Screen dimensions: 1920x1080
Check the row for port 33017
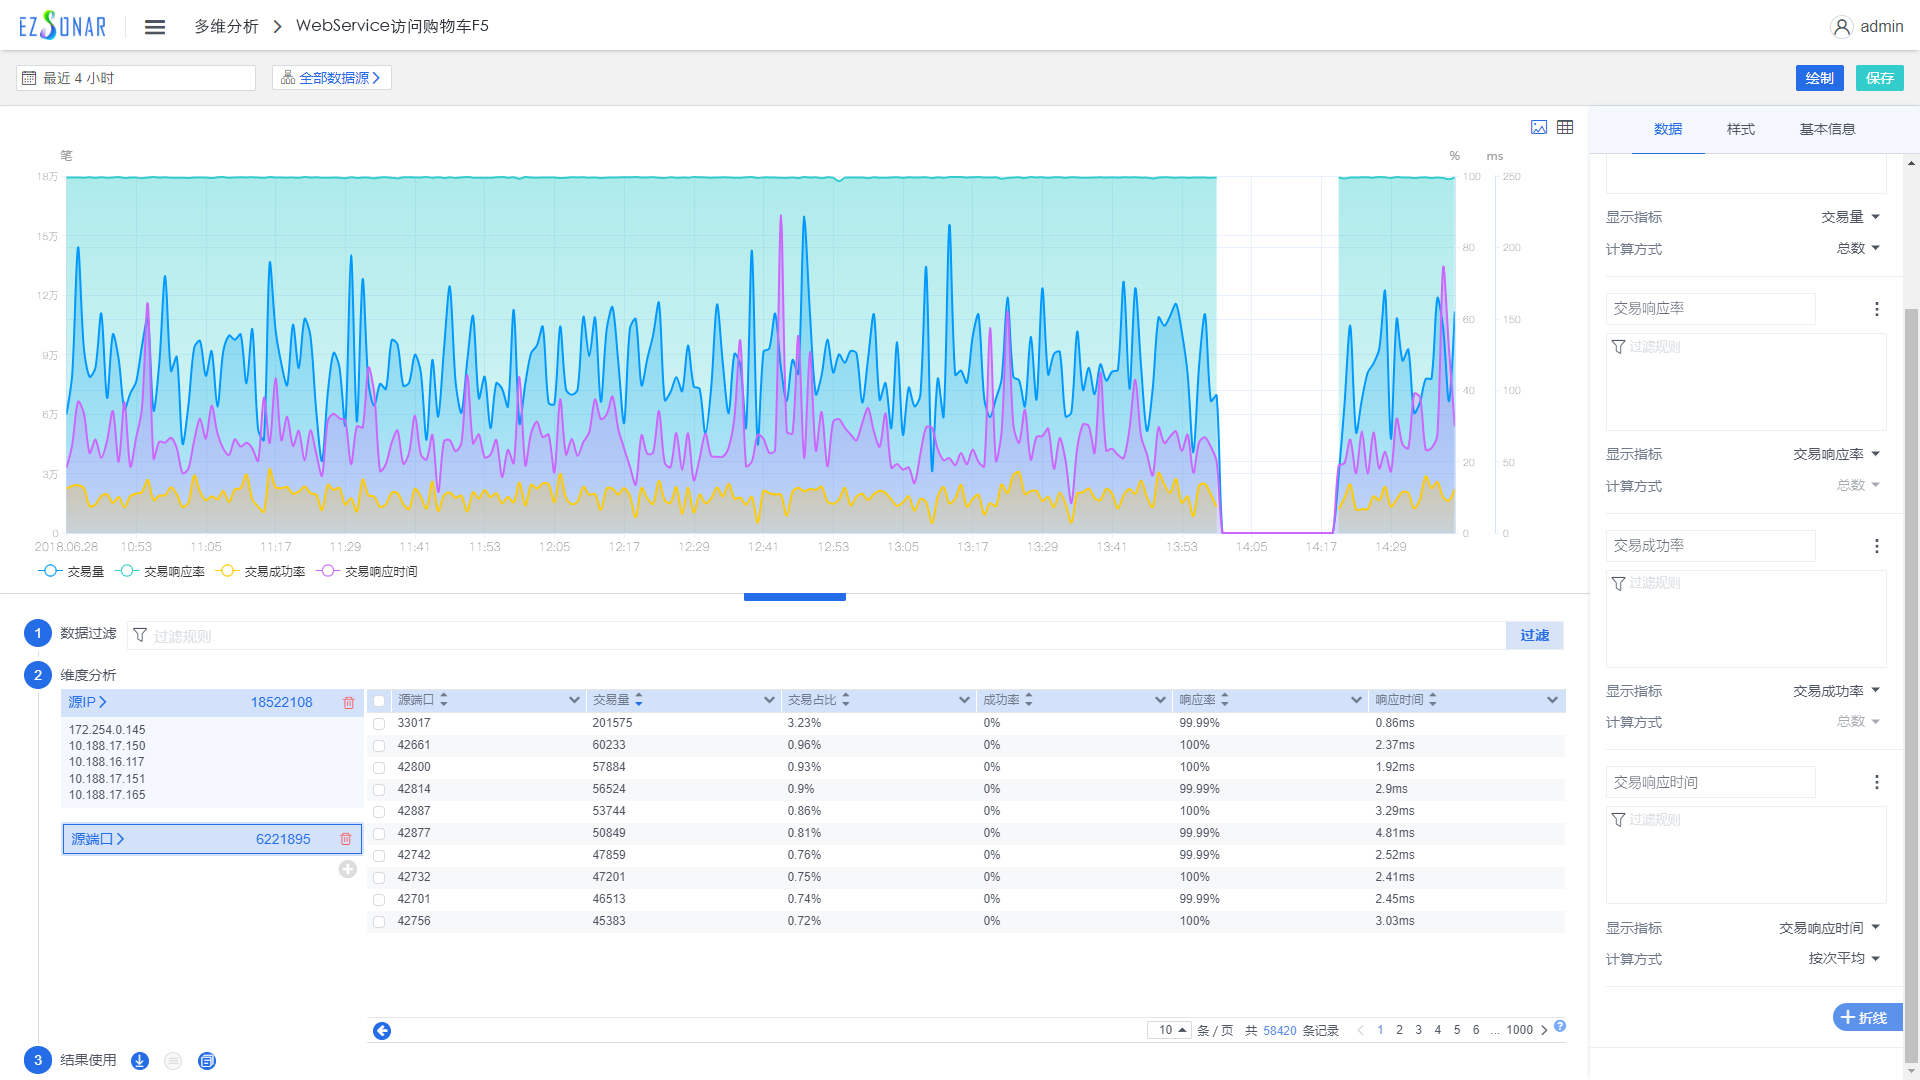[379, 724]
